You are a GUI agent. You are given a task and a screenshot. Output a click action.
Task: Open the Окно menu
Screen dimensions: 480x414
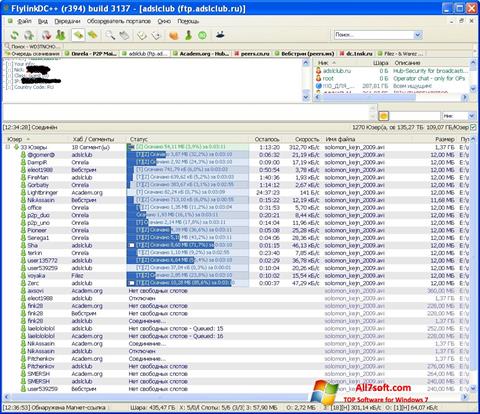point(164,21)
